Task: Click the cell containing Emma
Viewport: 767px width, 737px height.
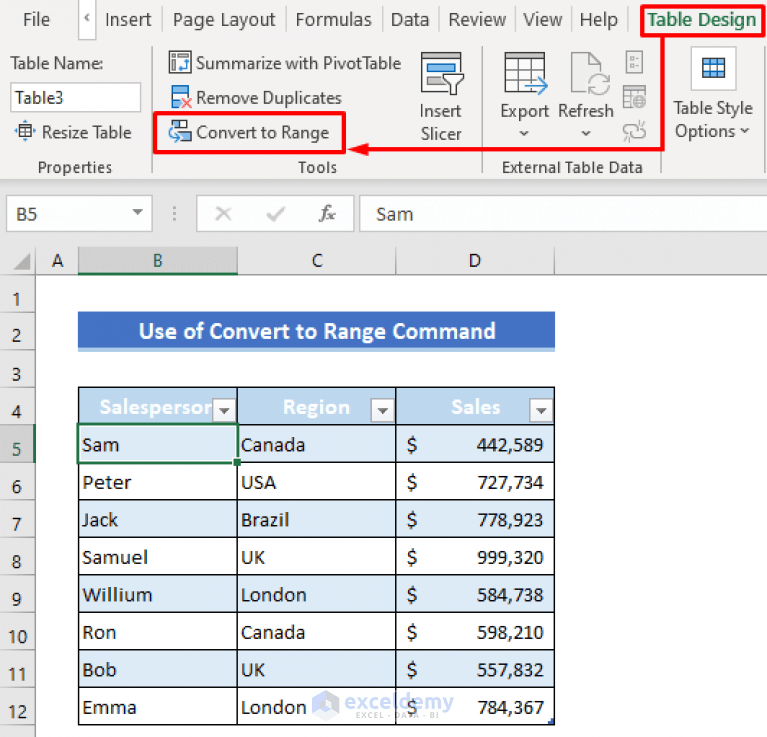Action: [158, 707]
